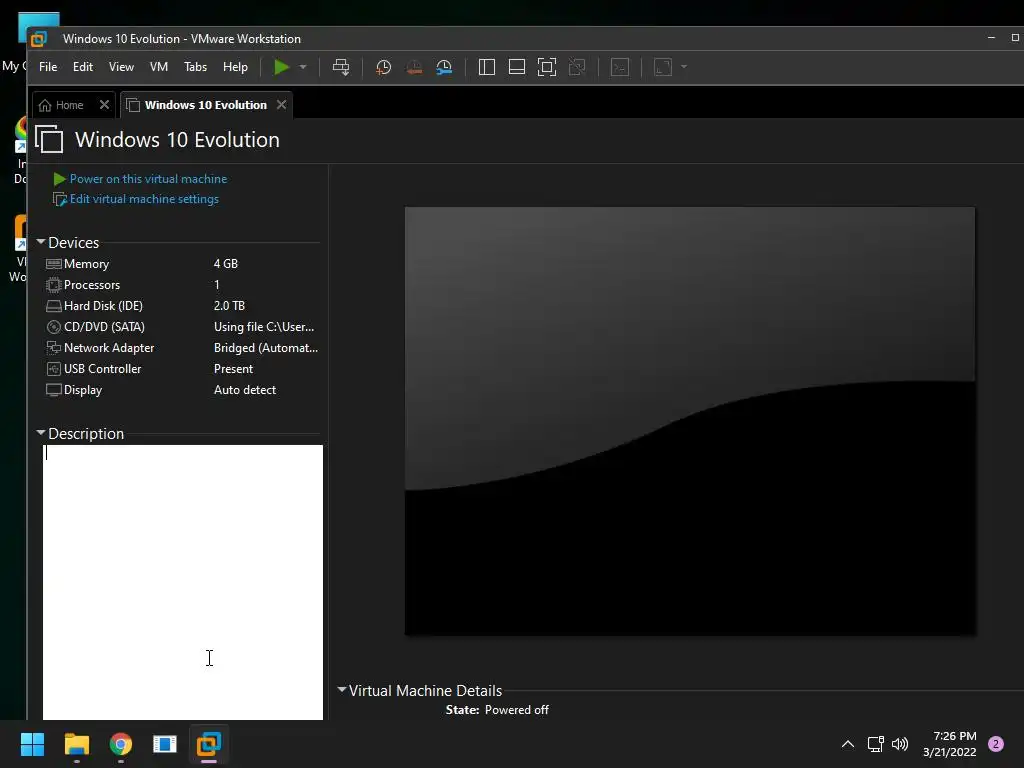1024x768 pixels.
Task: Select the Processors device row
Action: click(x=182, y=285)
